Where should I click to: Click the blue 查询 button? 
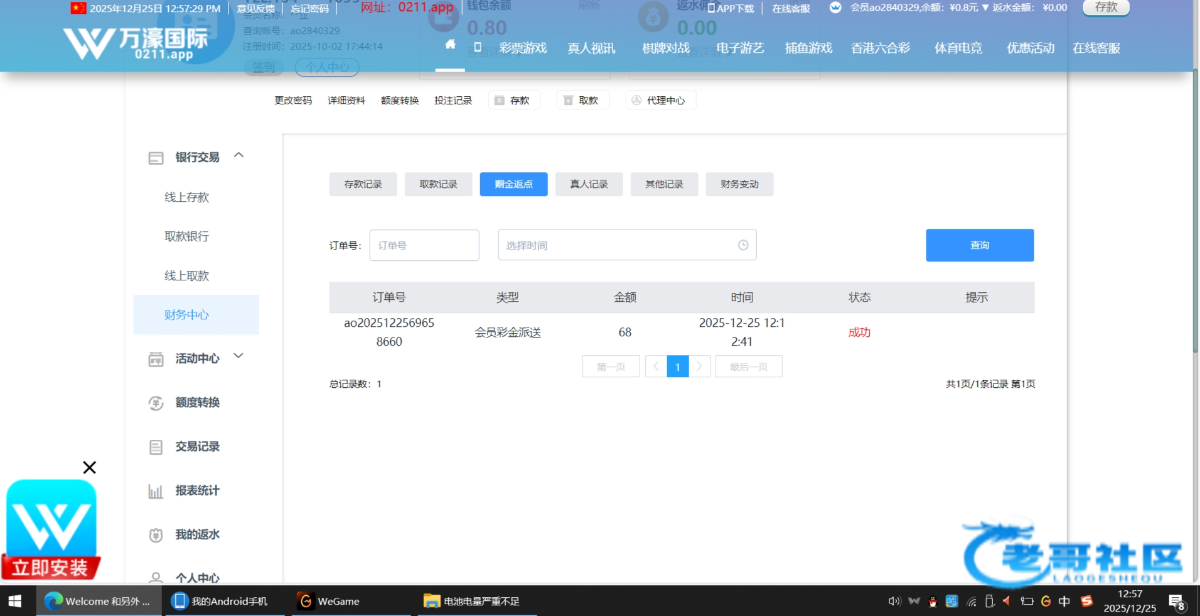click(x=979, y=245)
